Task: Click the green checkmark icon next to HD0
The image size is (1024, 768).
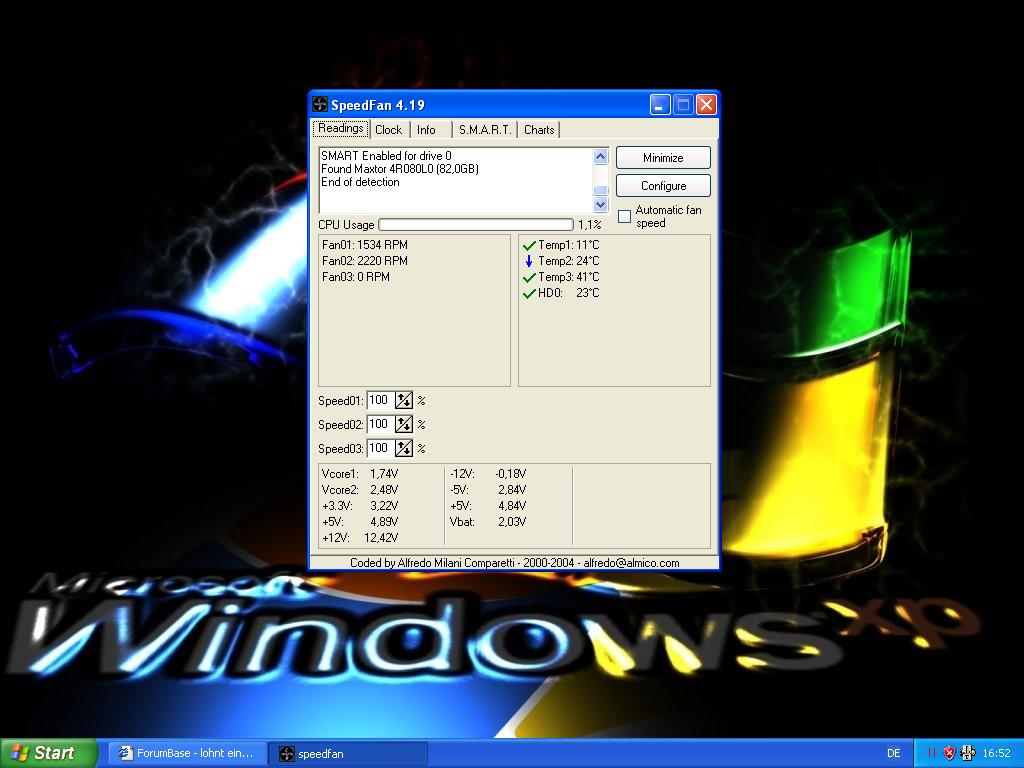Action: [529, 293]
